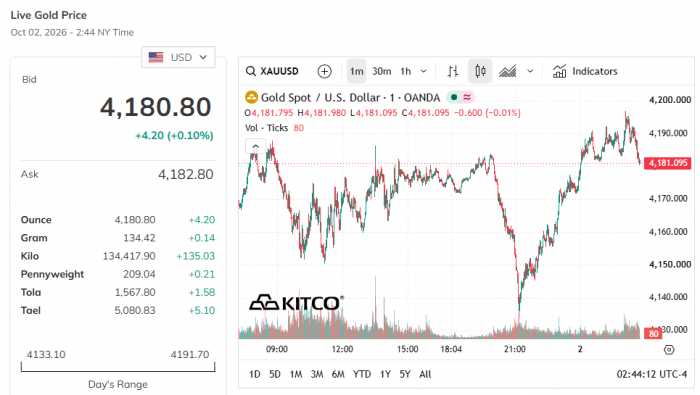This screenshot has width=700, height=395.
Task: Click the Kitco logo on the chart
Action: coord(296,303)
